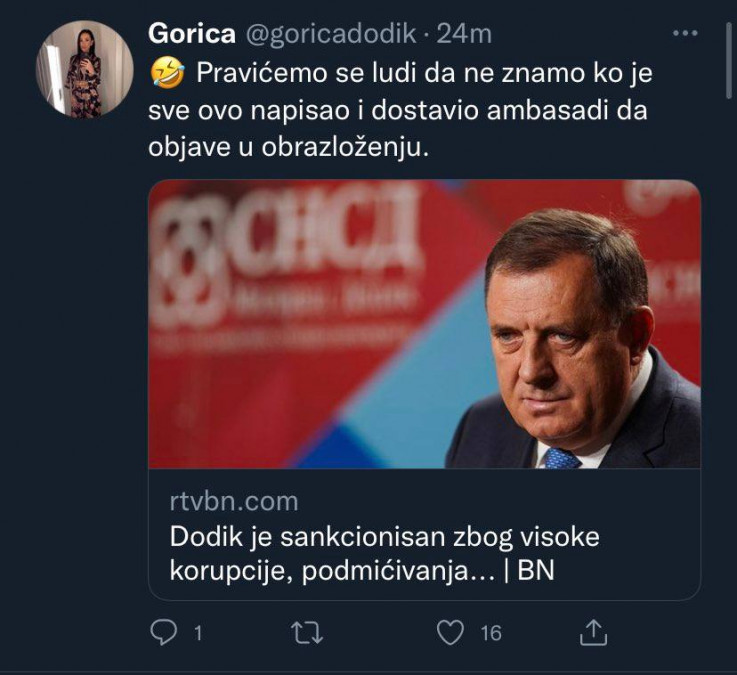
Task: Open the three-dot more options menu
Action: click(685, 33)
